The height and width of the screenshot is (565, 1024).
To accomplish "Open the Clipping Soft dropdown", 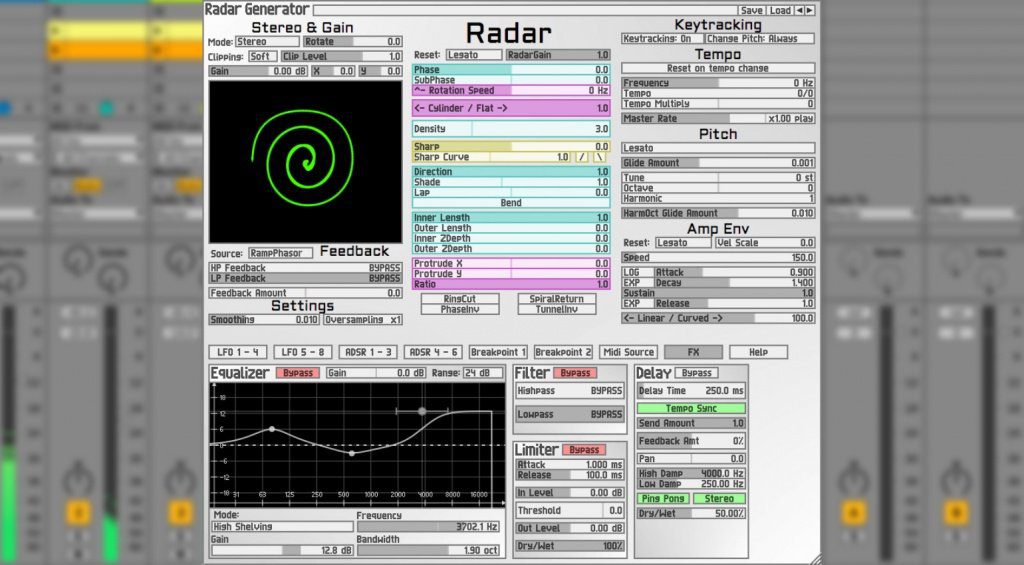I will 263,56.
